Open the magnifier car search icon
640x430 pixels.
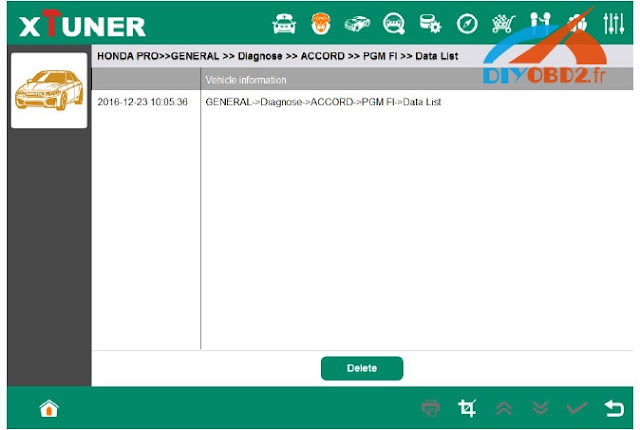394,24
